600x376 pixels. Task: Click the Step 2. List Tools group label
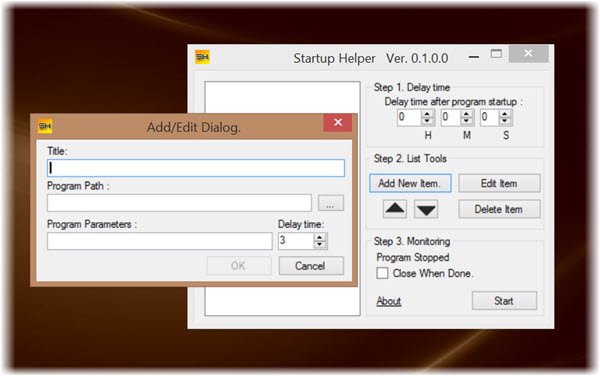(410, 159)
